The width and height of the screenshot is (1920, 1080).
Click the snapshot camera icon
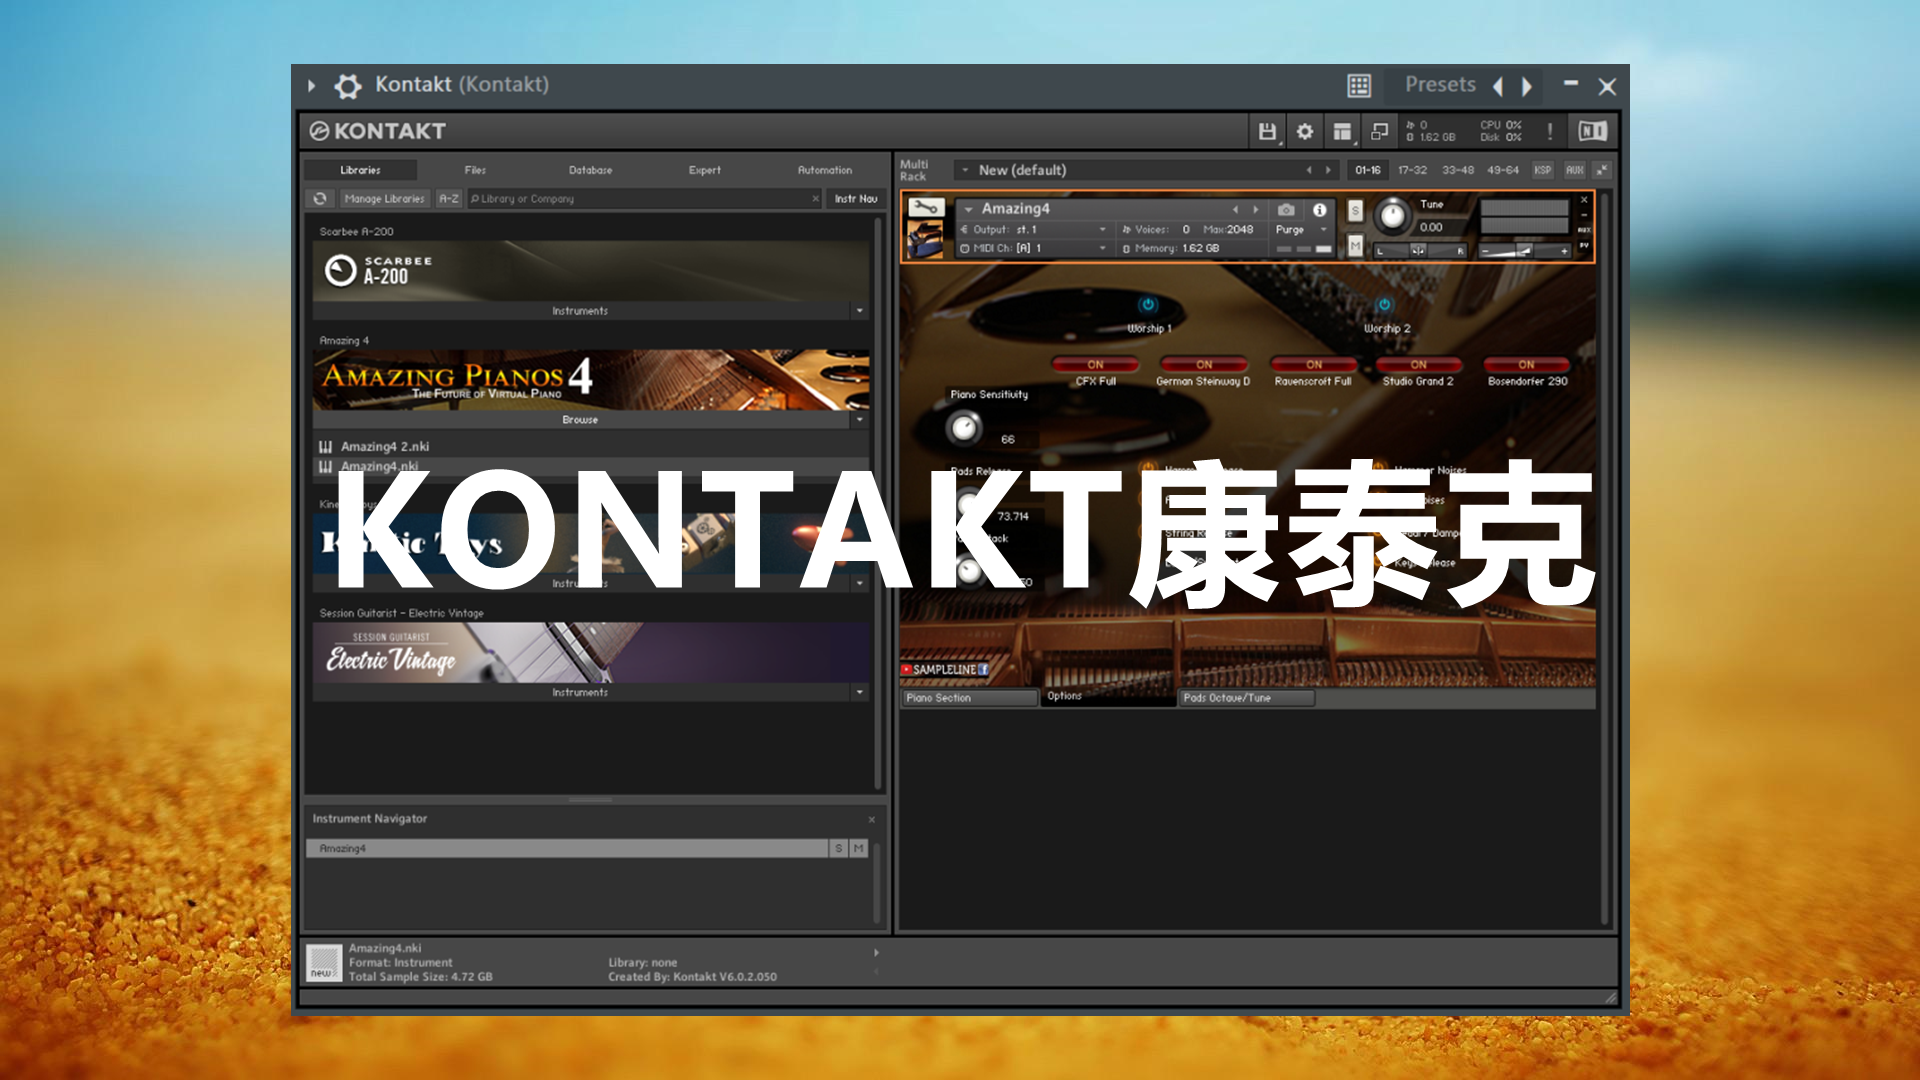click(1286, 210)
